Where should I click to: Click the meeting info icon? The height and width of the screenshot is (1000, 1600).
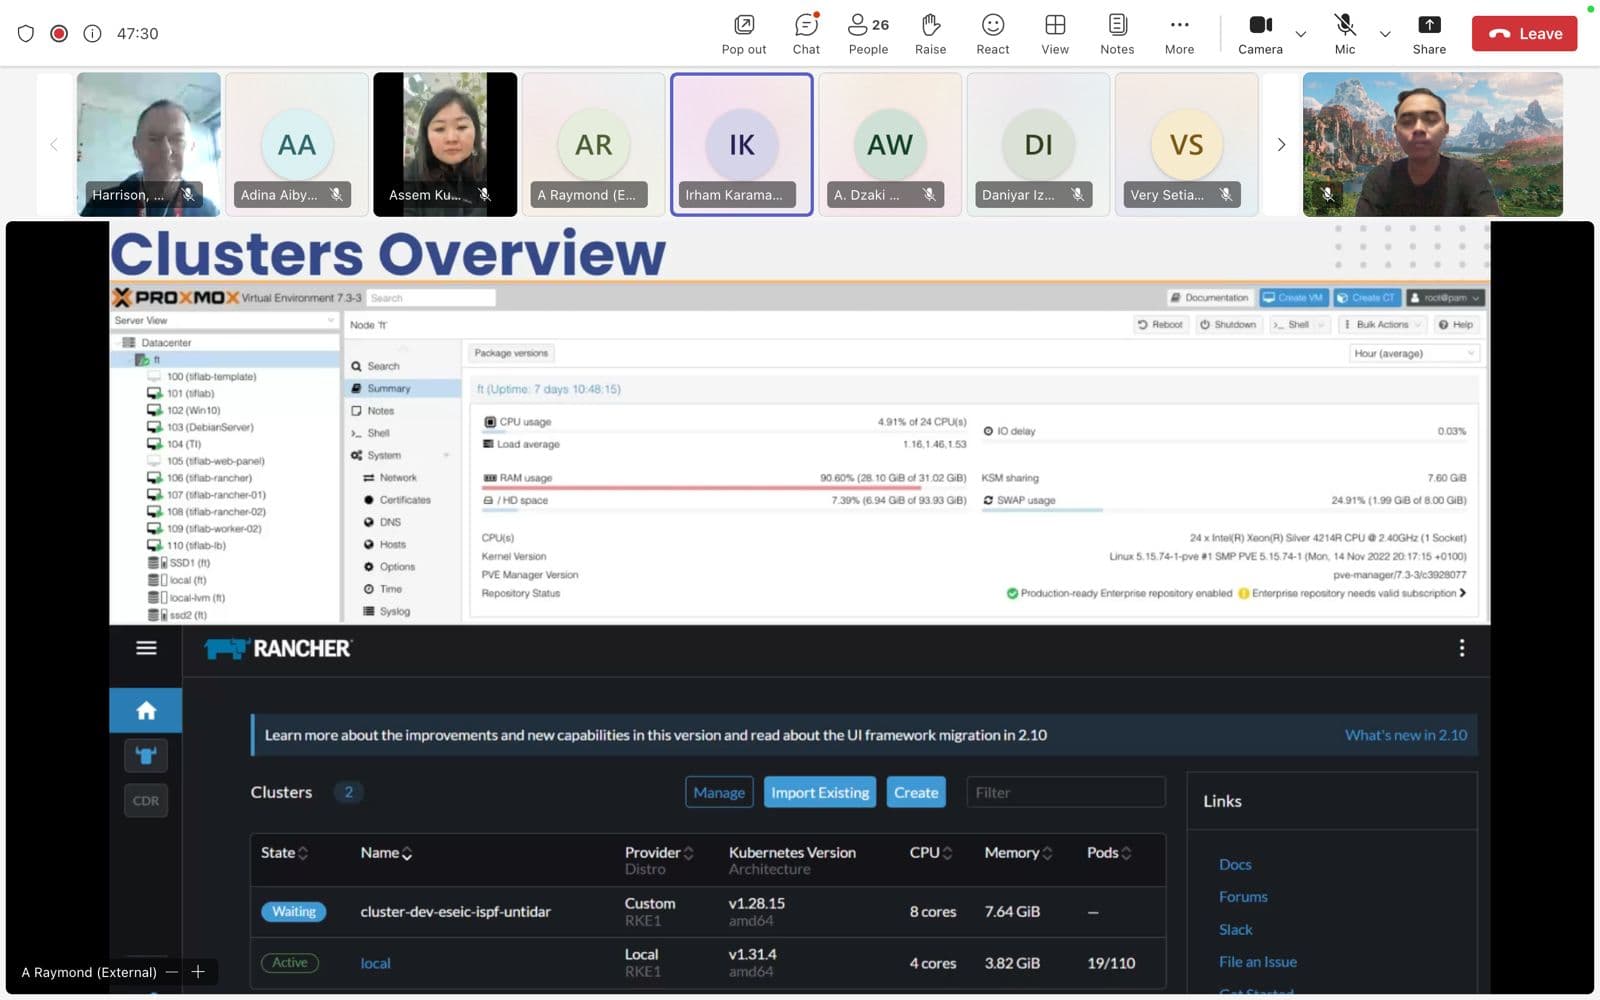click(x=92, y=34)
